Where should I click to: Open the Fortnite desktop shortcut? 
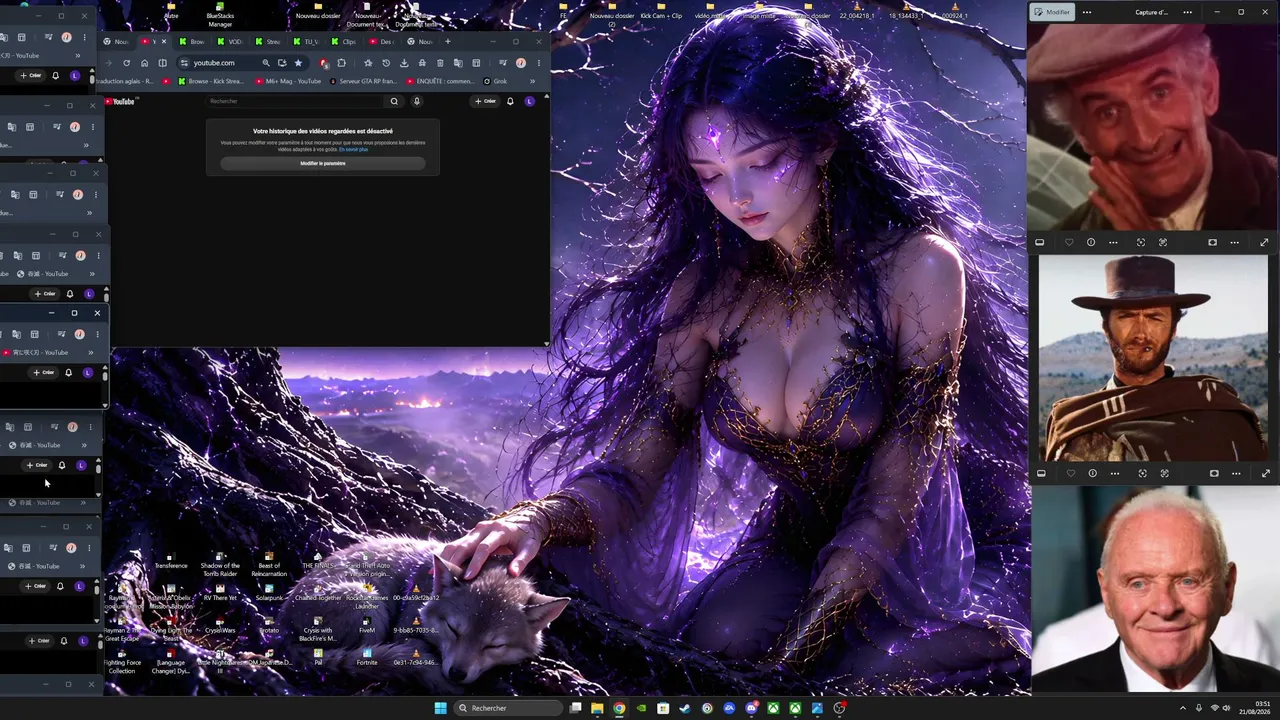(x=367, y=657)
